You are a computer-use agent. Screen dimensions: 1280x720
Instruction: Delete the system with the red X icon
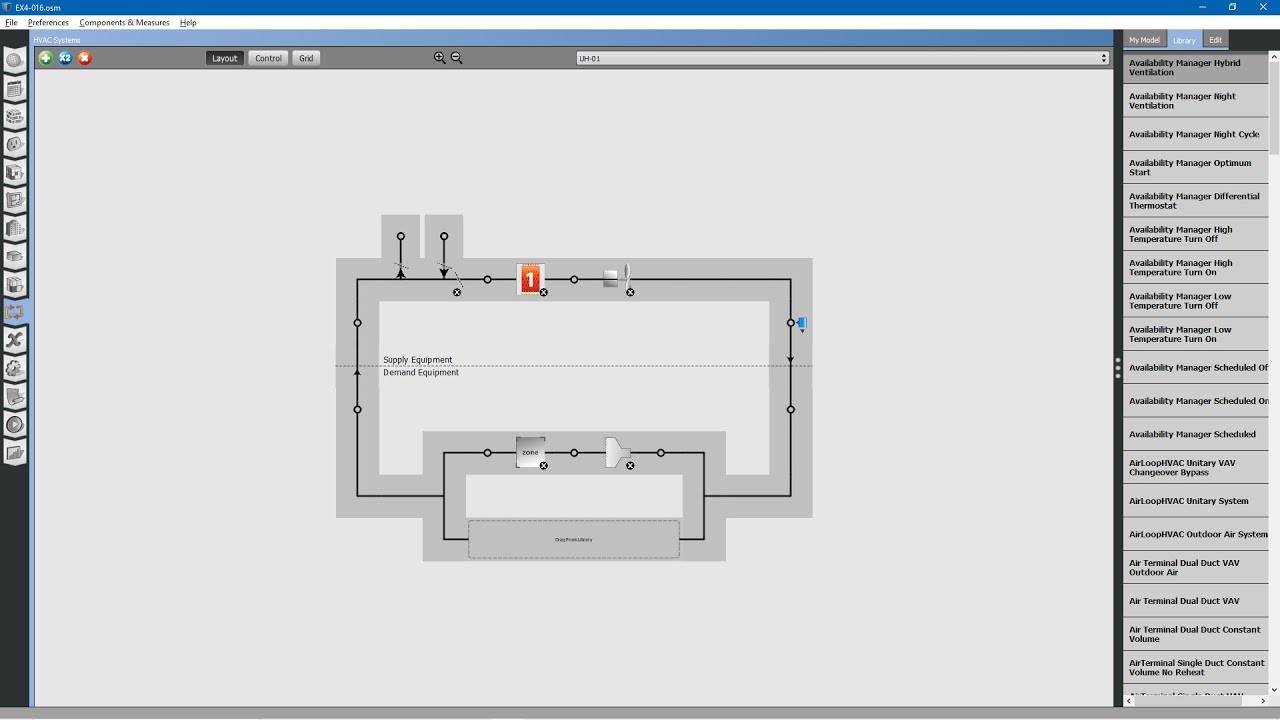[85, 58]
